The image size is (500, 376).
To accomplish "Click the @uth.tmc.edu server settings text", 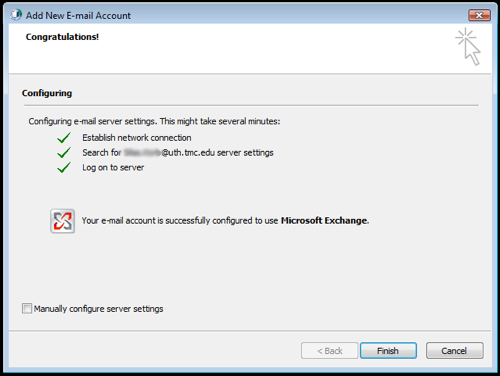I will (x=218, y=153).
